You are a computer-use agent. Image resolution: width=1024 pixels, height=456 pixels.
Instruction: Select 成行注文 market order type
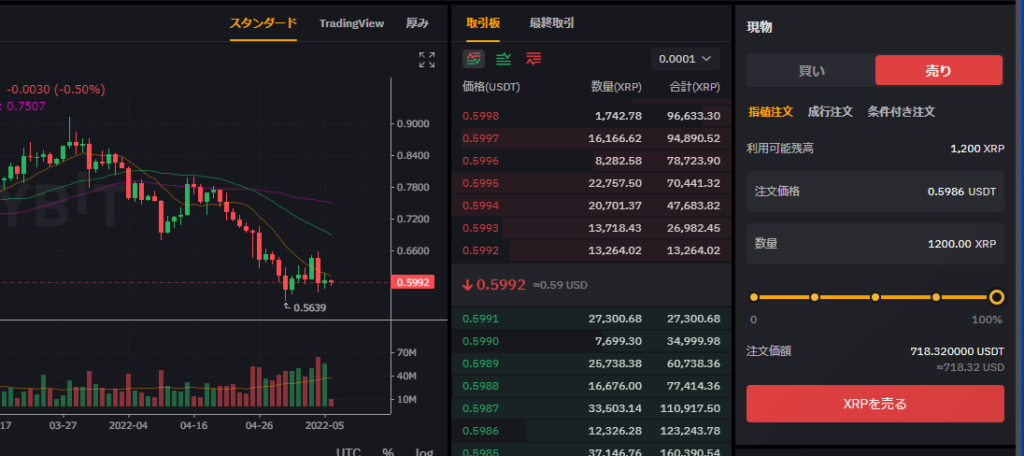point(830,112)
